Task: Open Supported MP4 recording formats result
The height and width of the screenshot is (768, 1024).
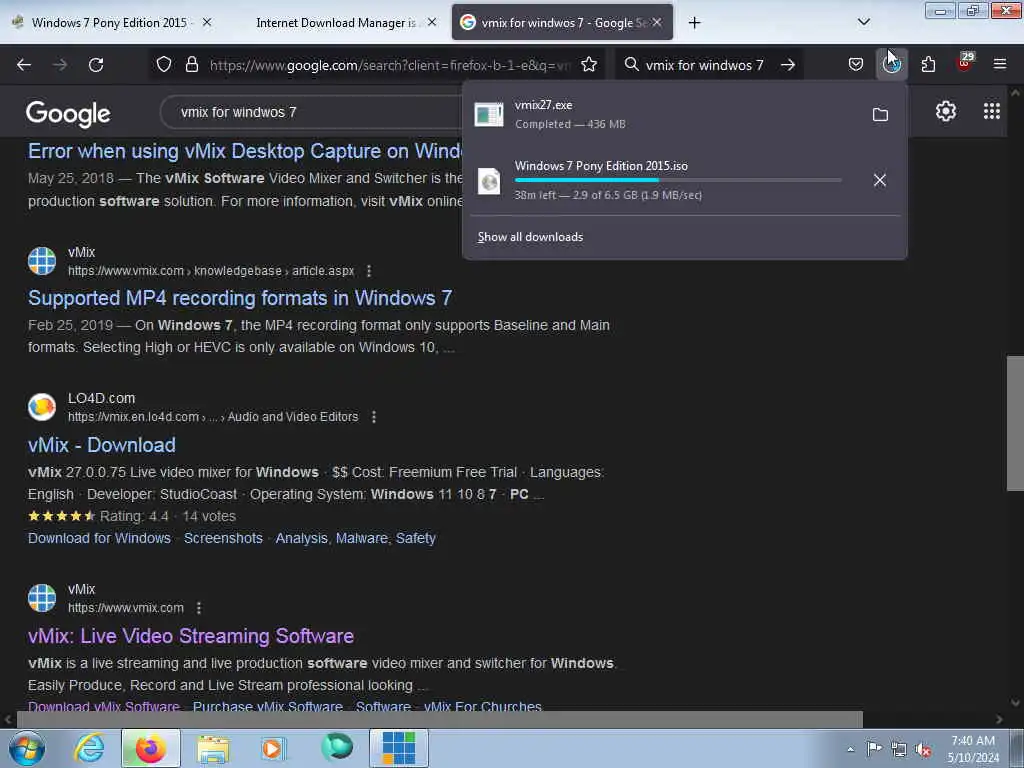Action: [240, 298]
